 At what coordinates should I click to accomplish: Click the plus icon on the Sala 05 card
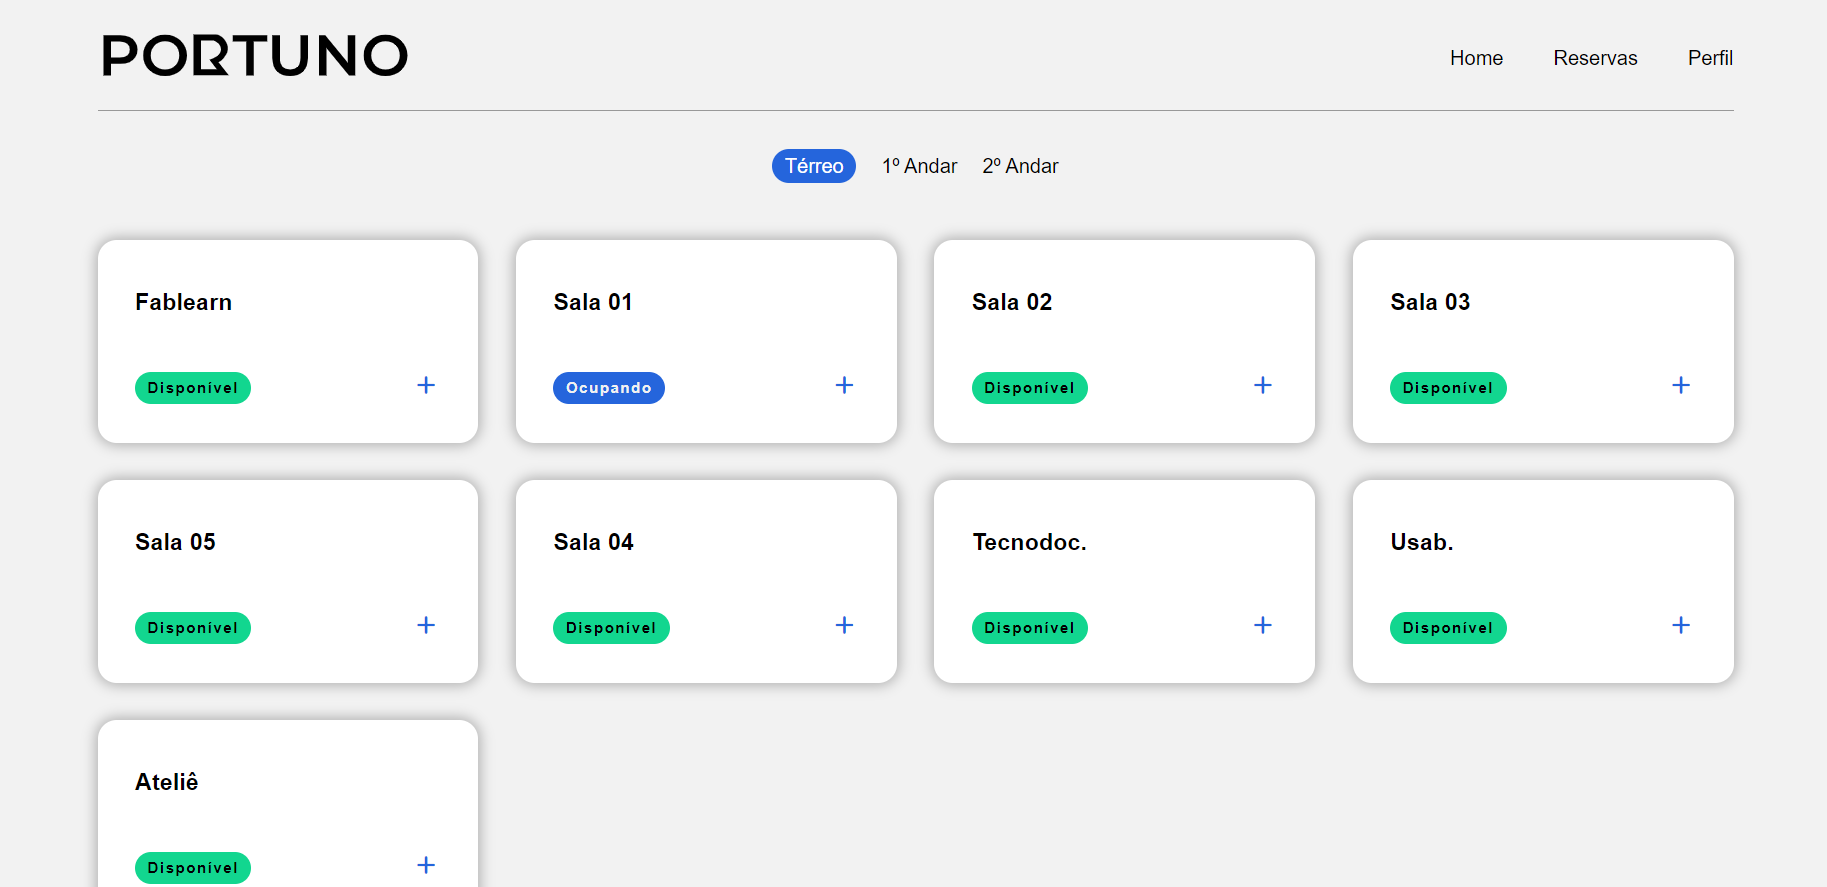[425, 625]
